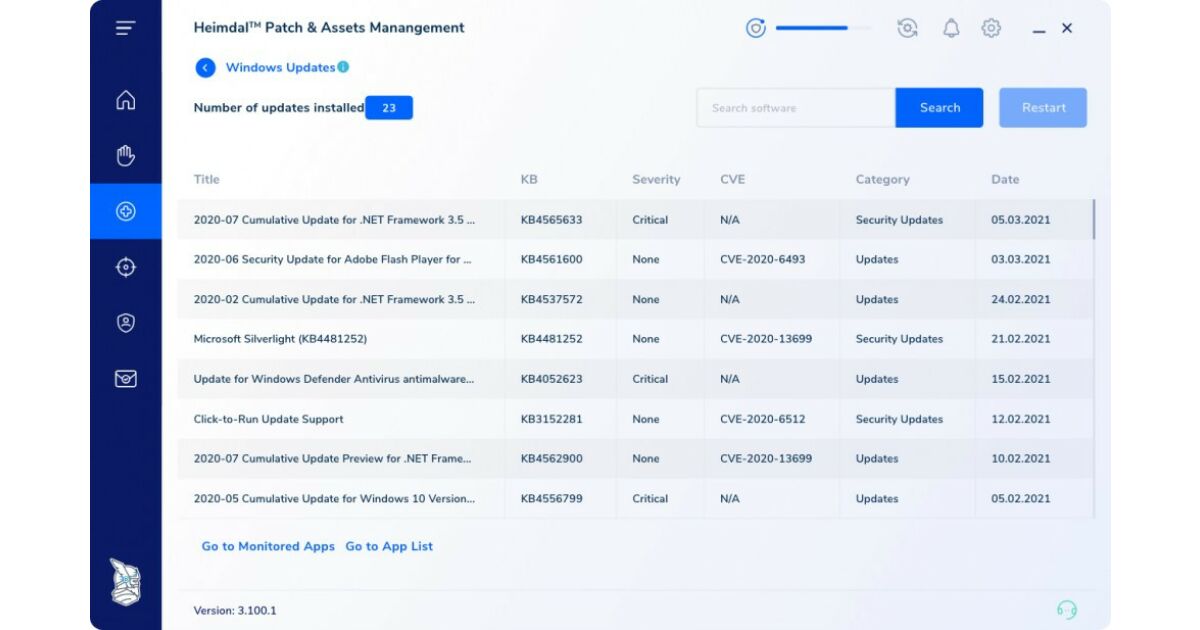Click inside the Search software field

[x=795, y=108]
